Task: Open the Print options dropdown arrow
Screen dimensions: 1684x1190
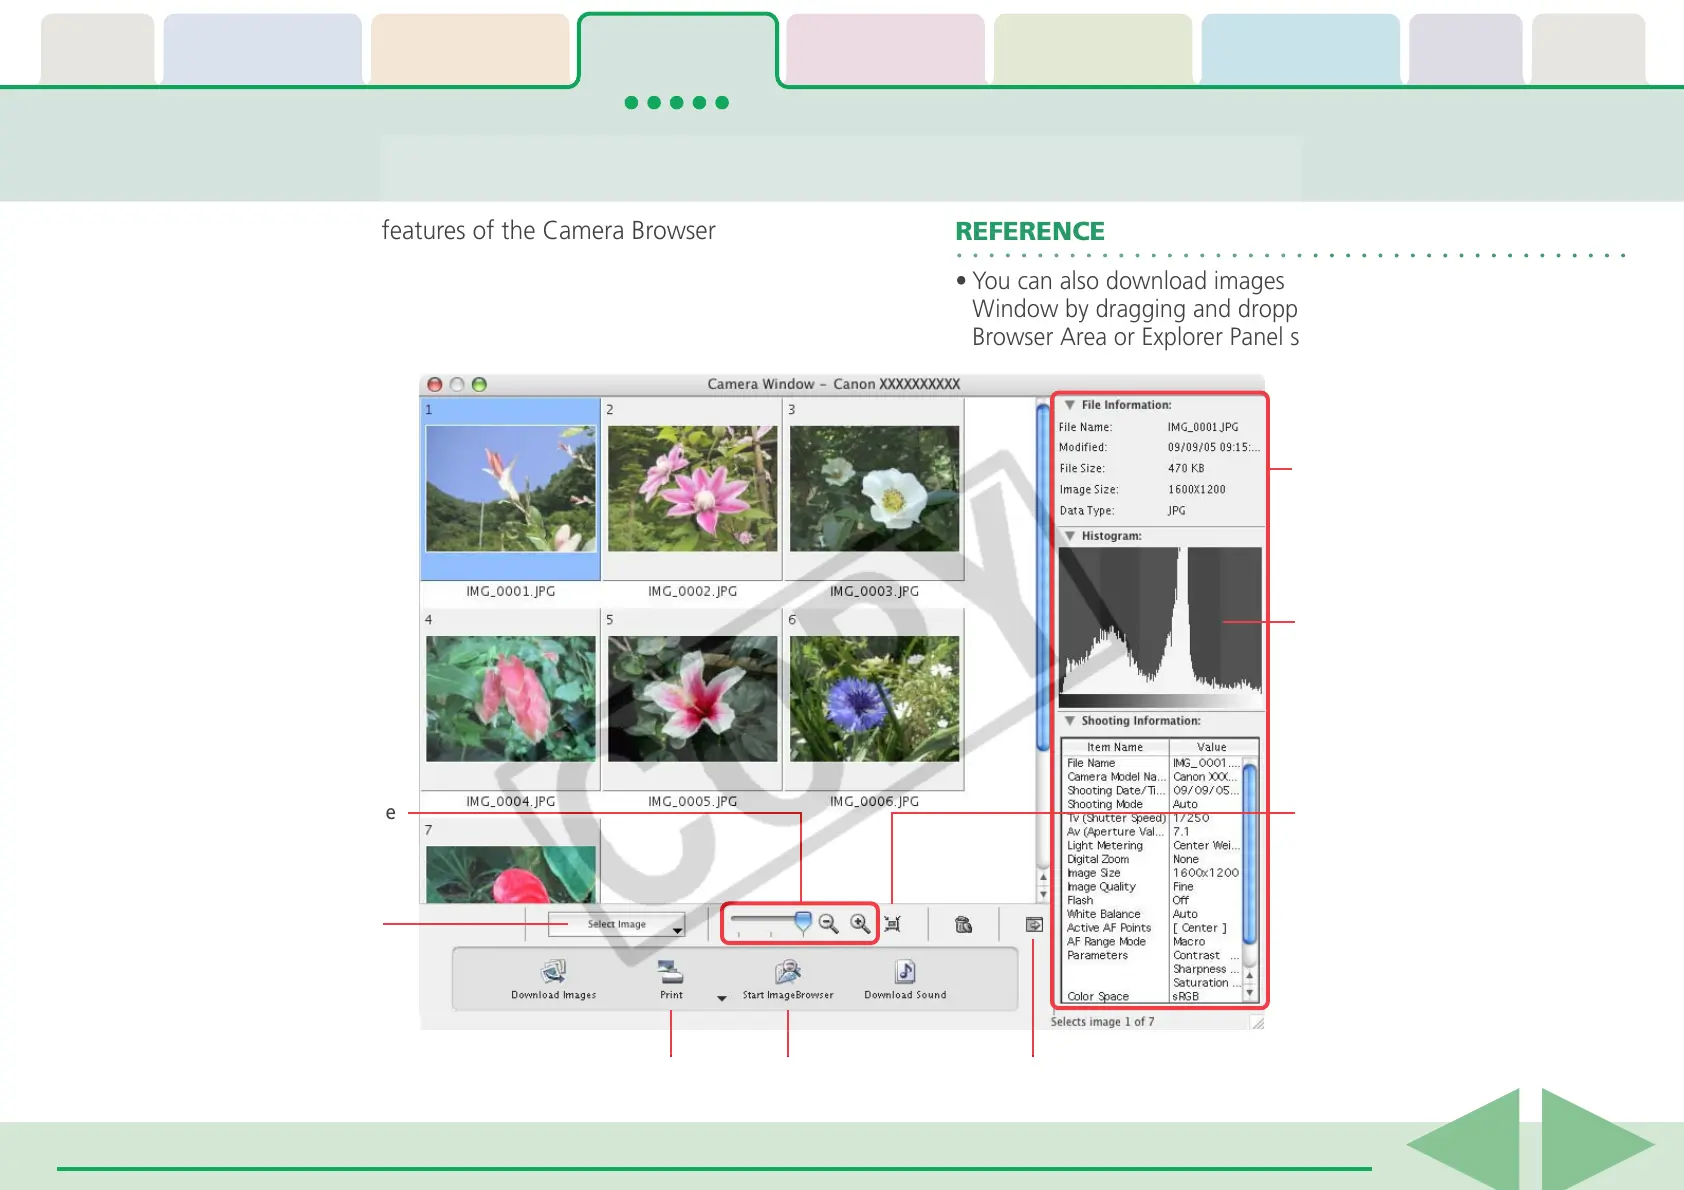Action: [x=722, y=998]
